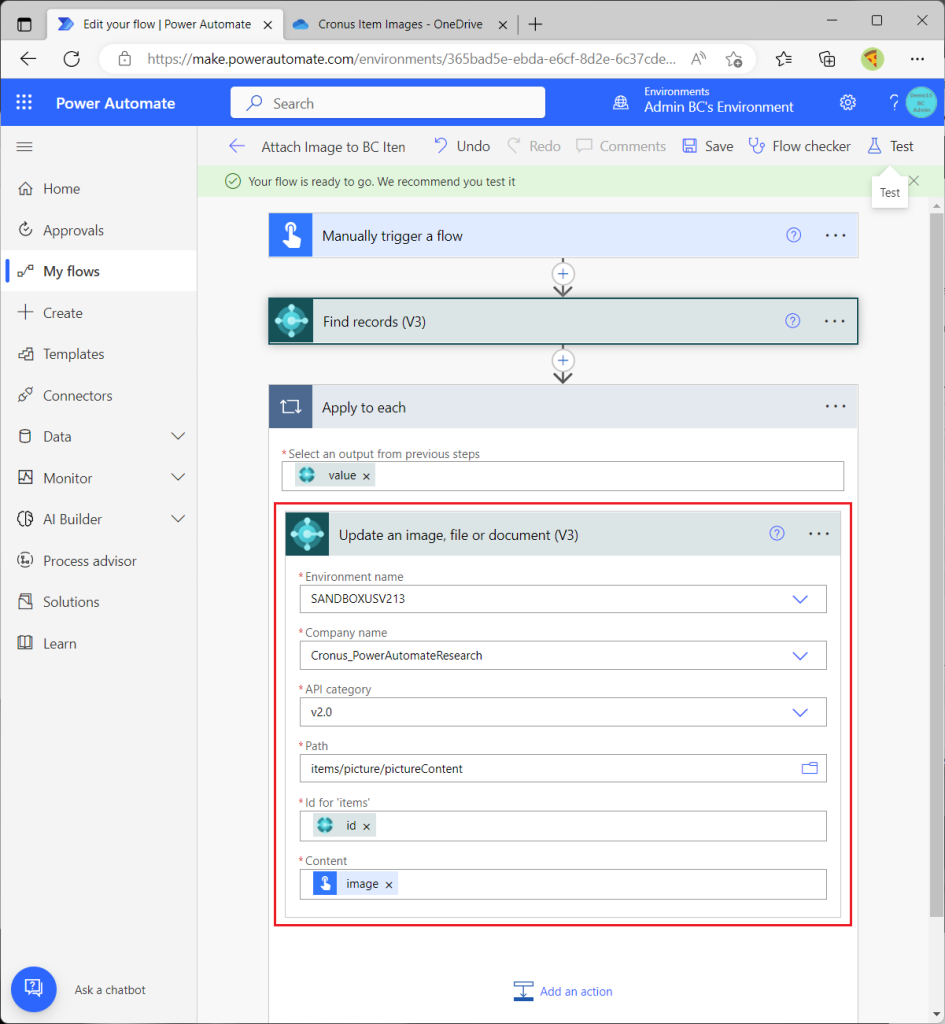This screenshot has height=1024, width=945.
Task: Open more options for Find records (V3)
Action: (x=835, y=321)
